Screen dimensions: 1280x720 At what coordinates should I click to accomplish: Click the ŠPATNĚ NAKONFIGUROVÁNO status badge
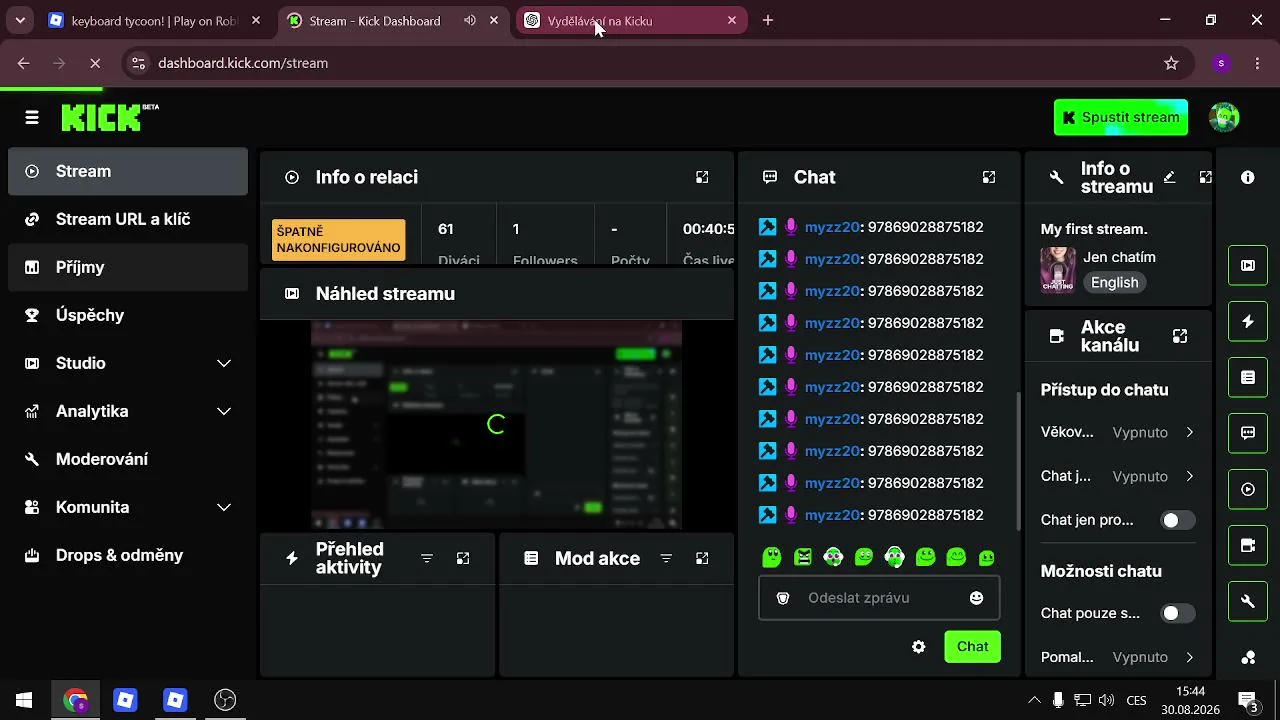(x=339, y=240)
